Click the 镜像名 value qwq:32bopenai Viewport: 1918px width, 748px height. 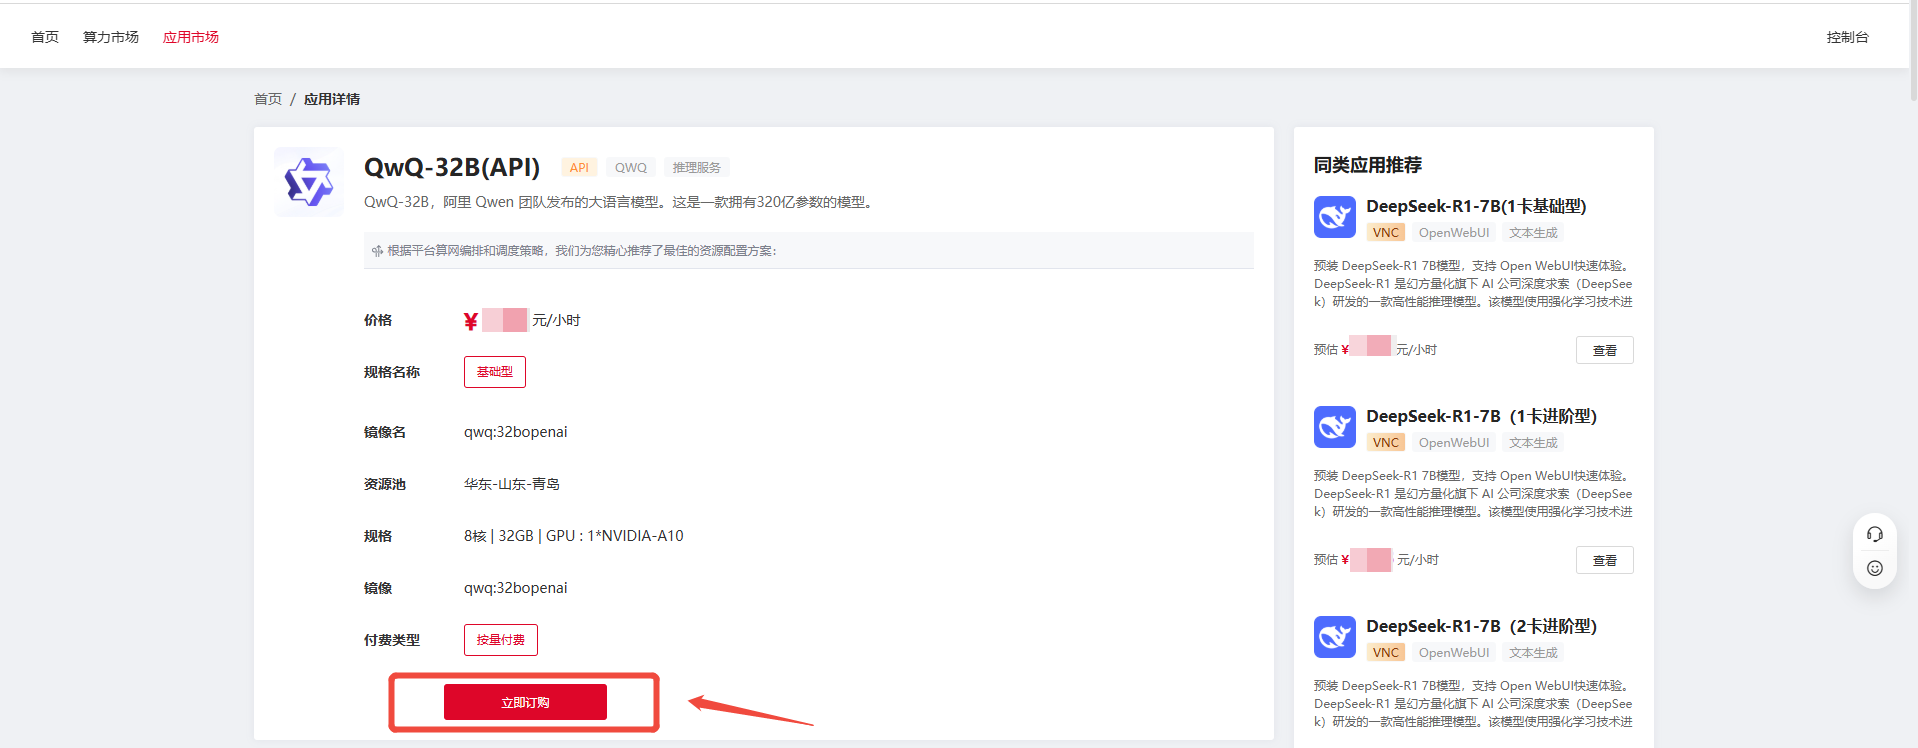click(x=516, y=432)
